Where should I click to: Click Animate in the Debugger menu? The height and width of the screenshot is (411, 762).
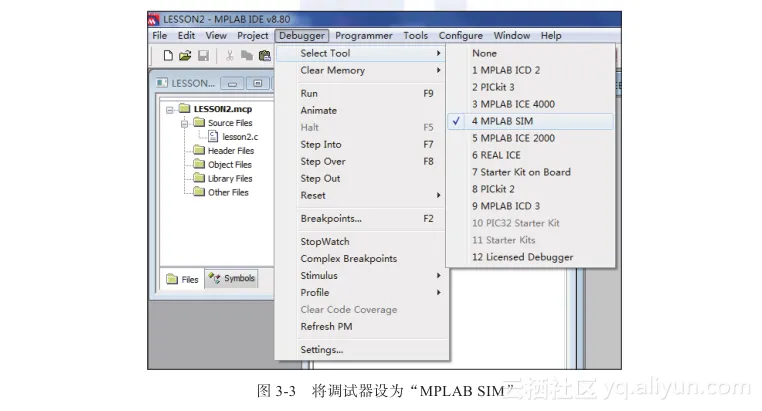coord(362,110)
